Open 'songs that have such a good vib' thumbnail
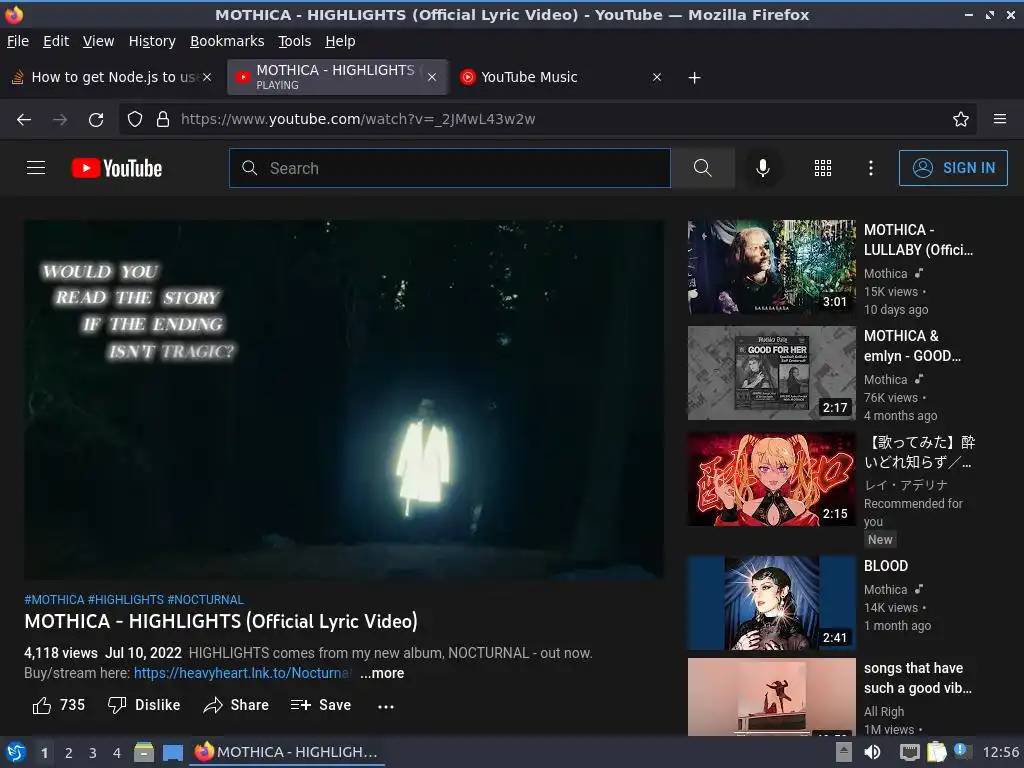The height and width of the screenshot is (768, 1024). point(771,697)
